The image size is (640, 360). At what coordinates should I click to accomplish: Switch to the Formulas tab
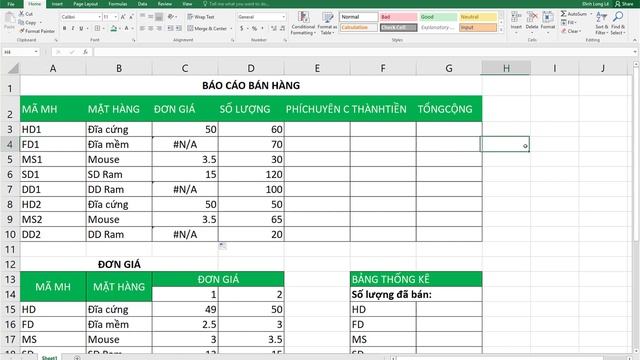point(118,4)
